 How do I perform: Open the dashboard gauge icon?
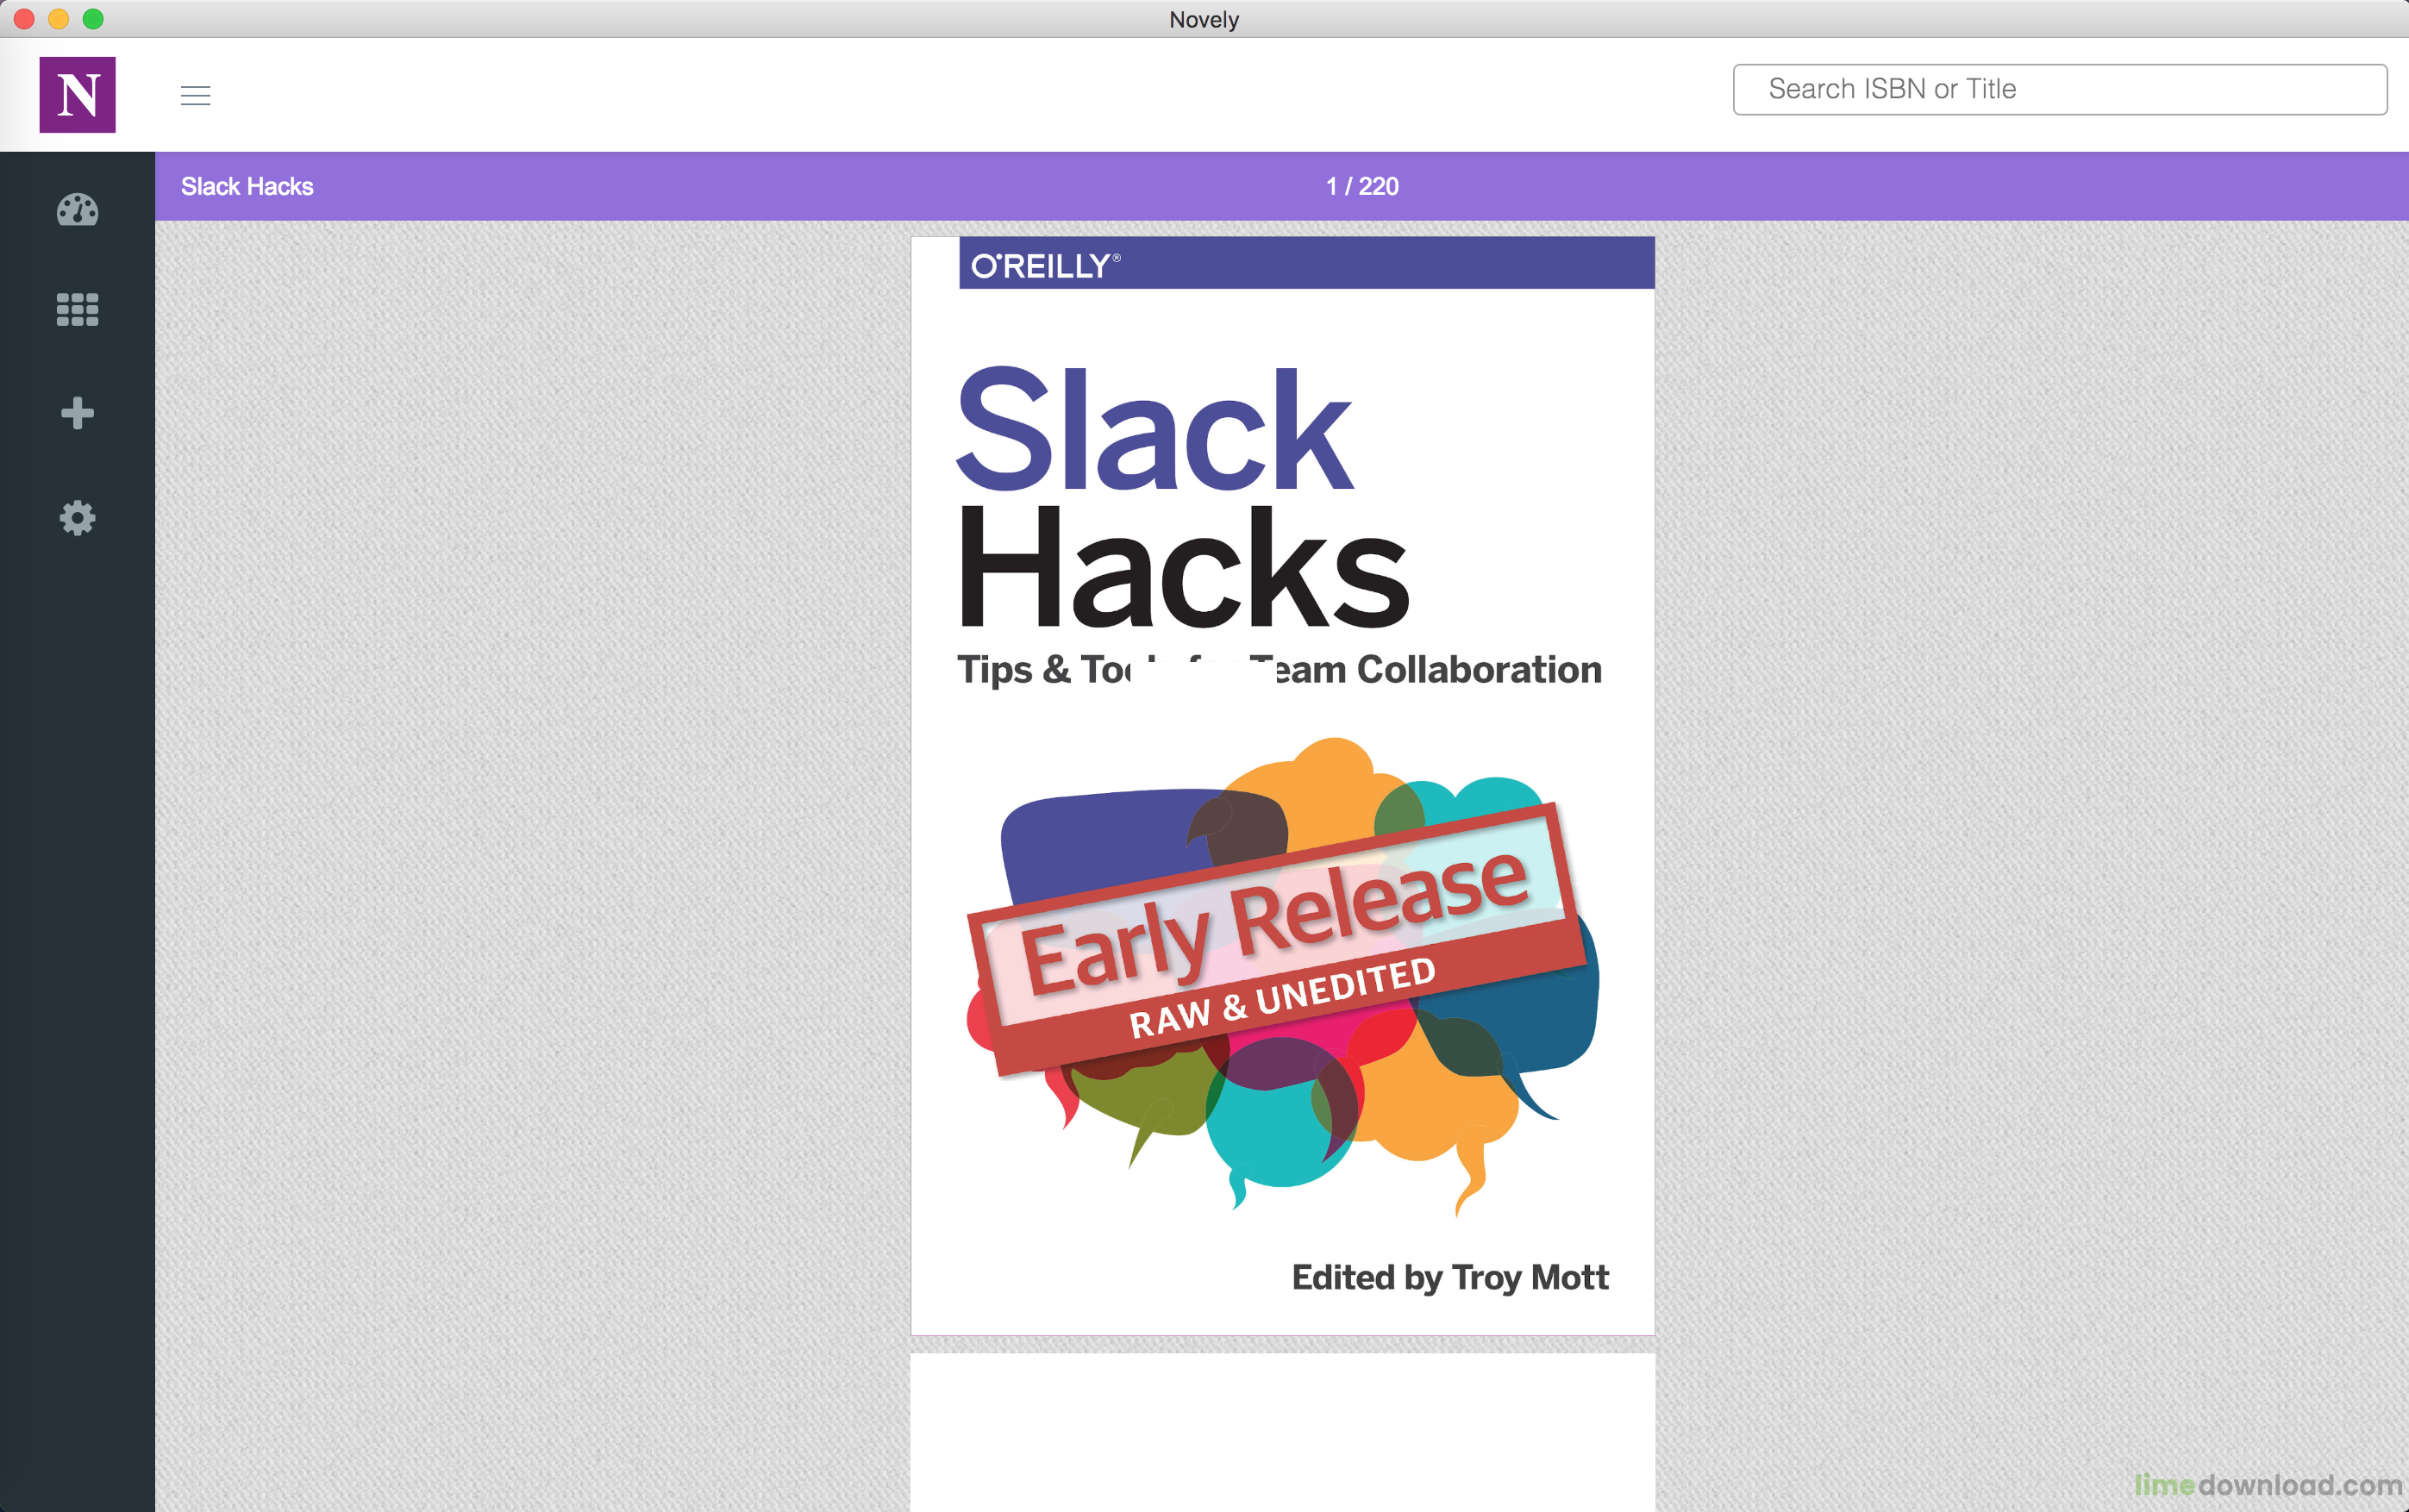click(x=77, y=210)
